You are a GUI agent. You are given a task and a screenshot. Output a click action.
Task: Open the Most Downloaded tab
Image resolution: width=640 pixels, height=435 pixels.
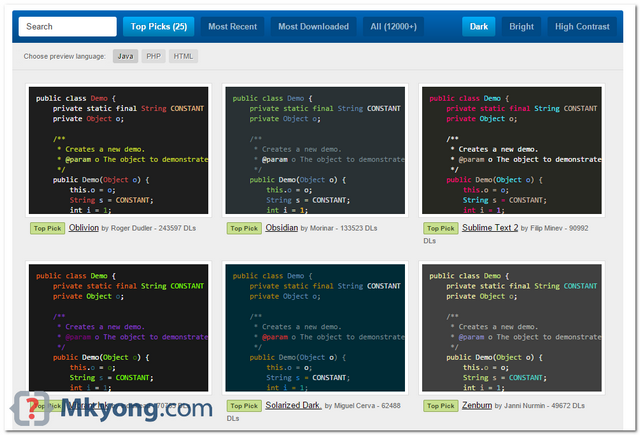tap(313, 27)
